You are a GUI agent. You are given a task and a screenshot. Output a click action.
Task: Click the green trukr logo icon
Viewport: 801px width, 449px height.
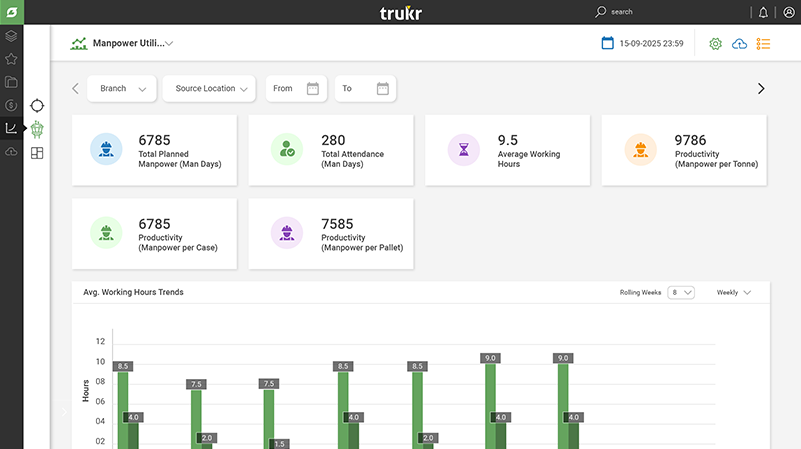(x=11, y=12)
